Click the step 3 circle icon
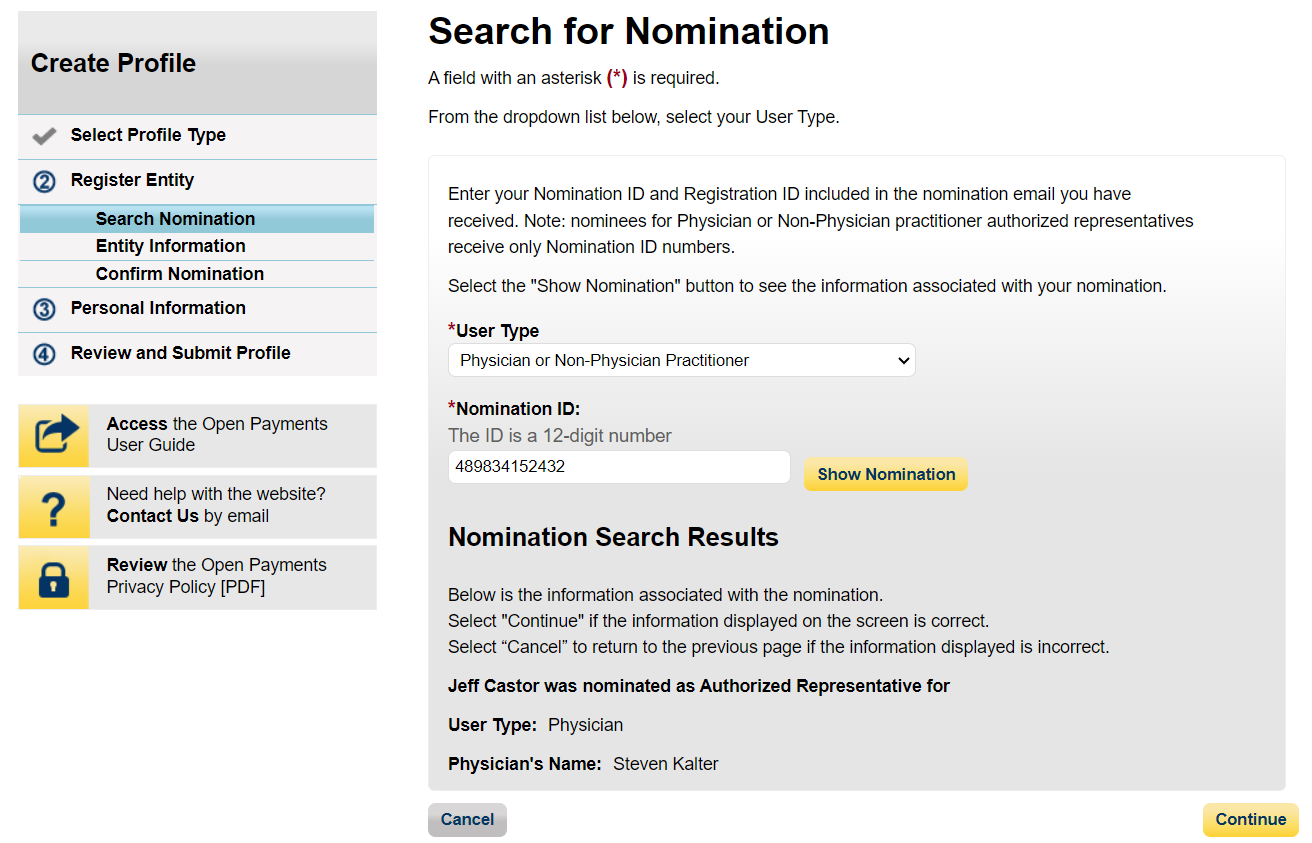1312x843 pixels. [44, 309]
